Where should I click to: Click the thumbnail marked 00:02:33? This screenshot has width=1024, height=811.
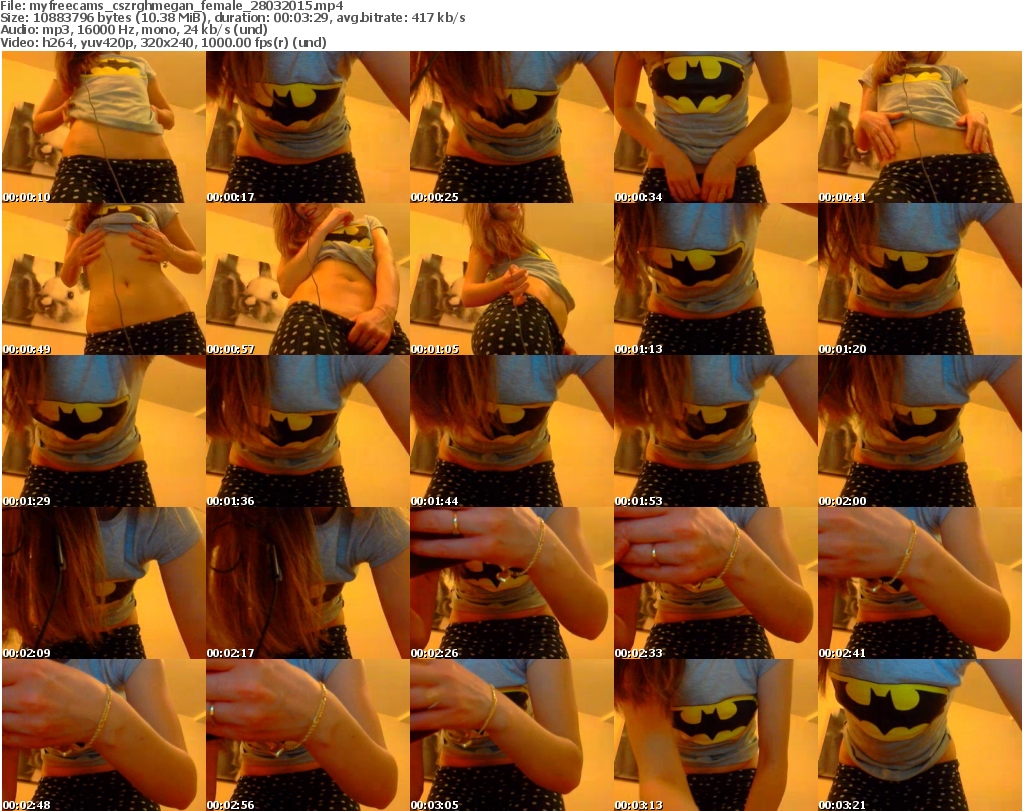click(x=716, y=583)
